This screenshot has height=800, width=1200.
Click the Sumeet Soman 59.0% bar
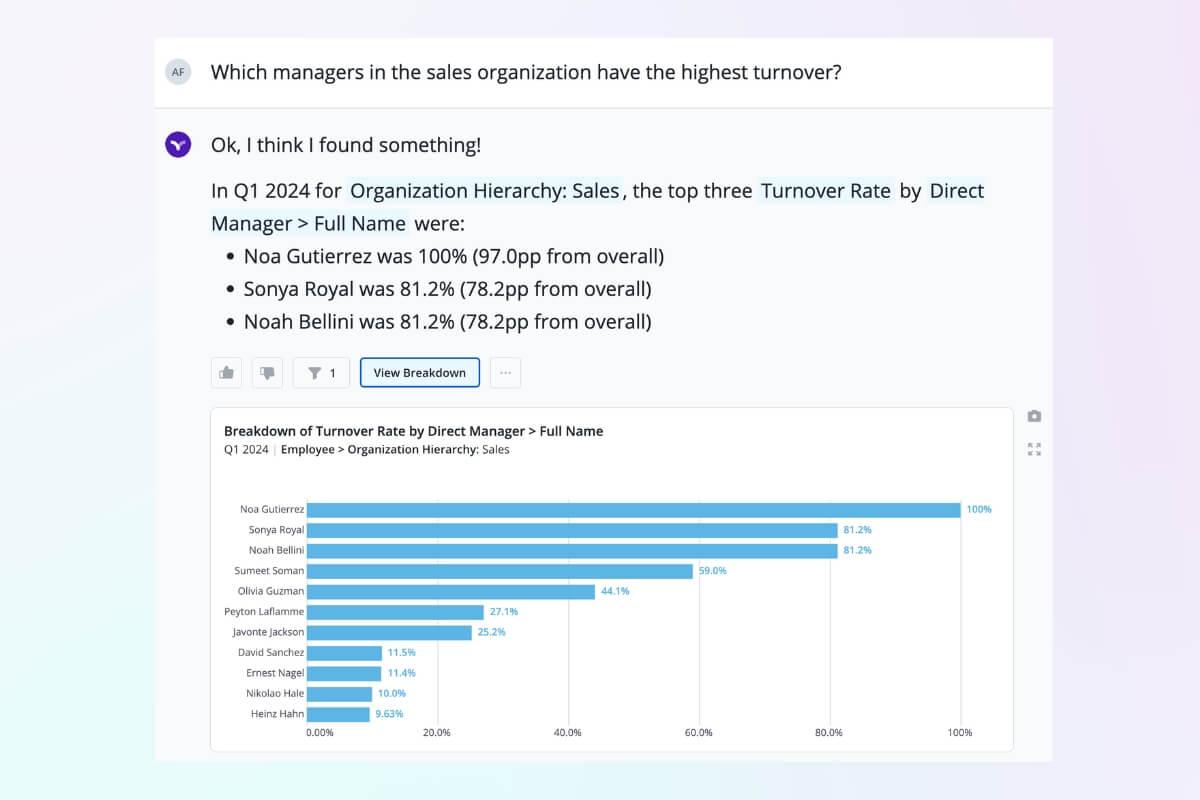coord(500,571)
